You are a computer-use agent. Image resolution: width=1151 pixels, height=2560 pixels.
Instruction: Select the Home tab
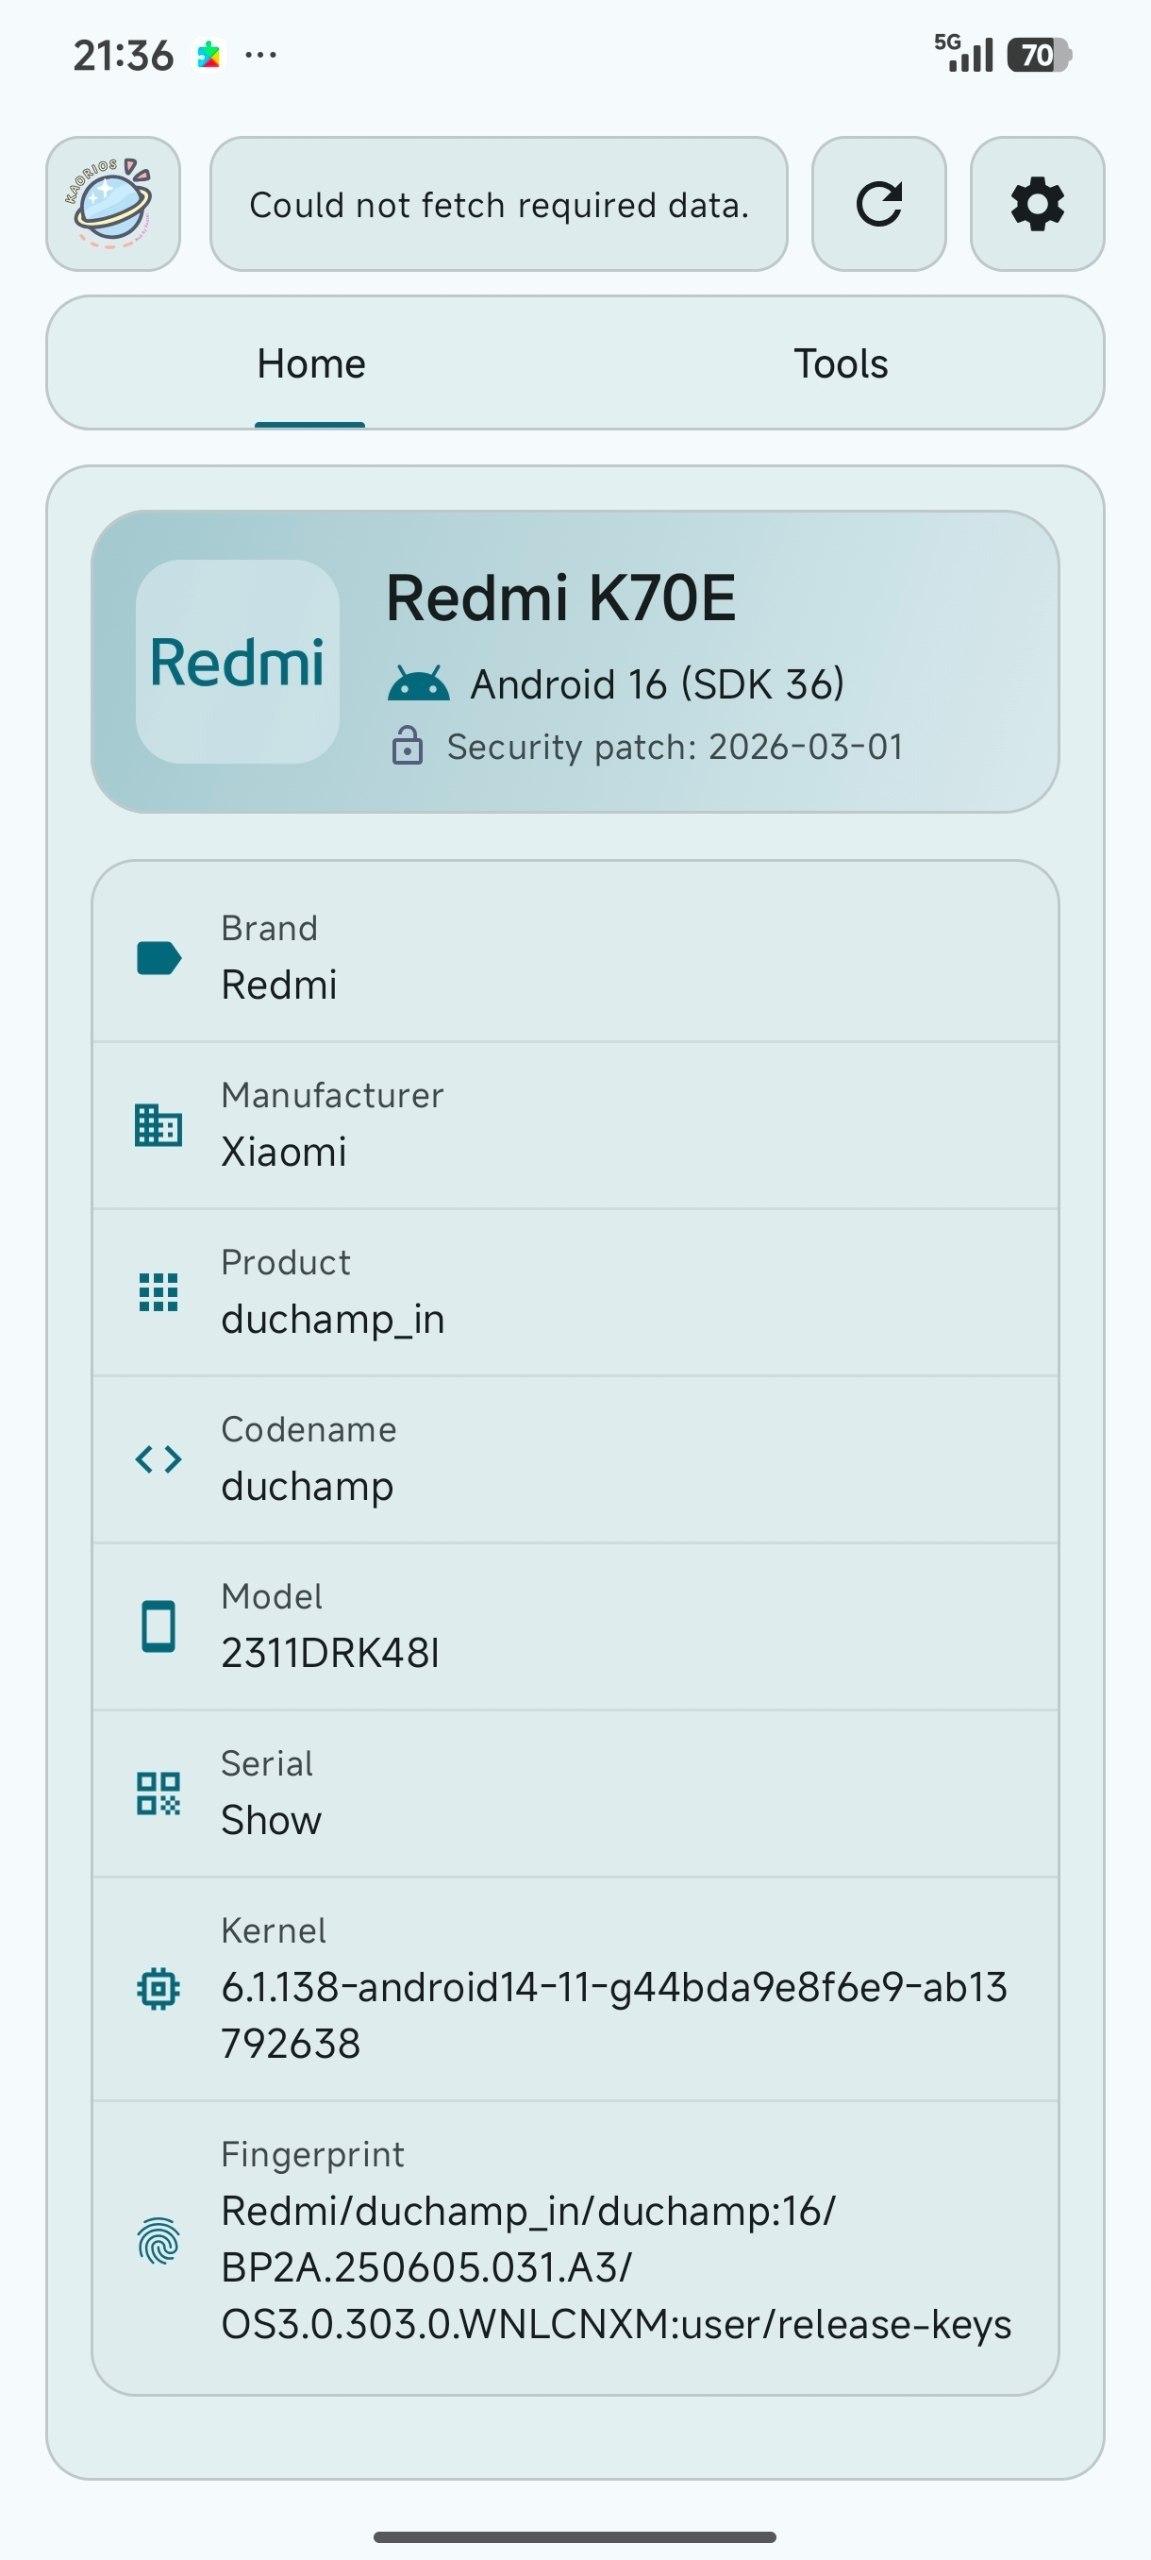(x=311, y=364)
